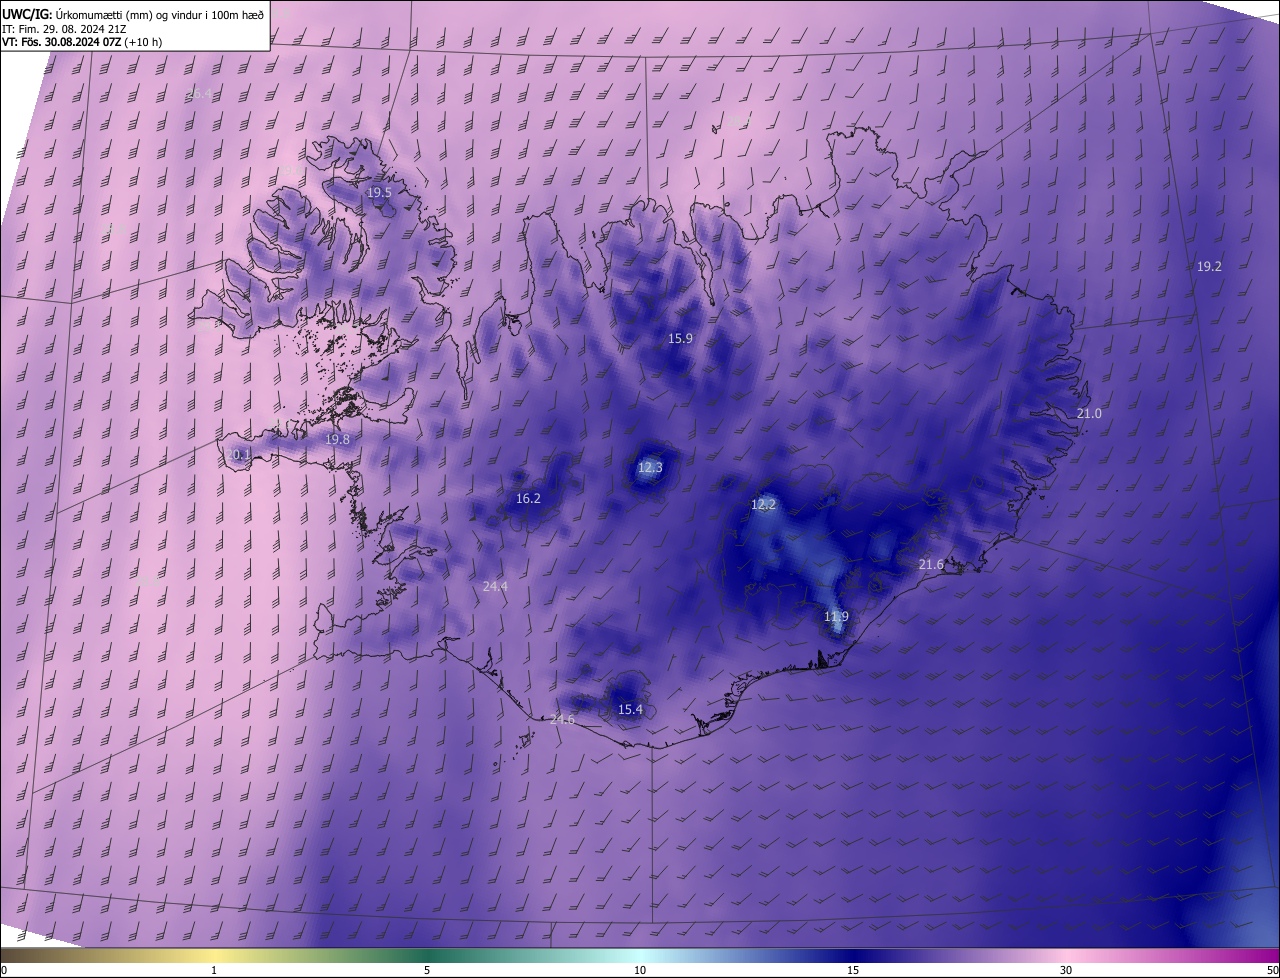This screenshot has width=1280, height=978.
Task: Select the 24.6 value on the south coast
Action: click(x=562, y=720)
